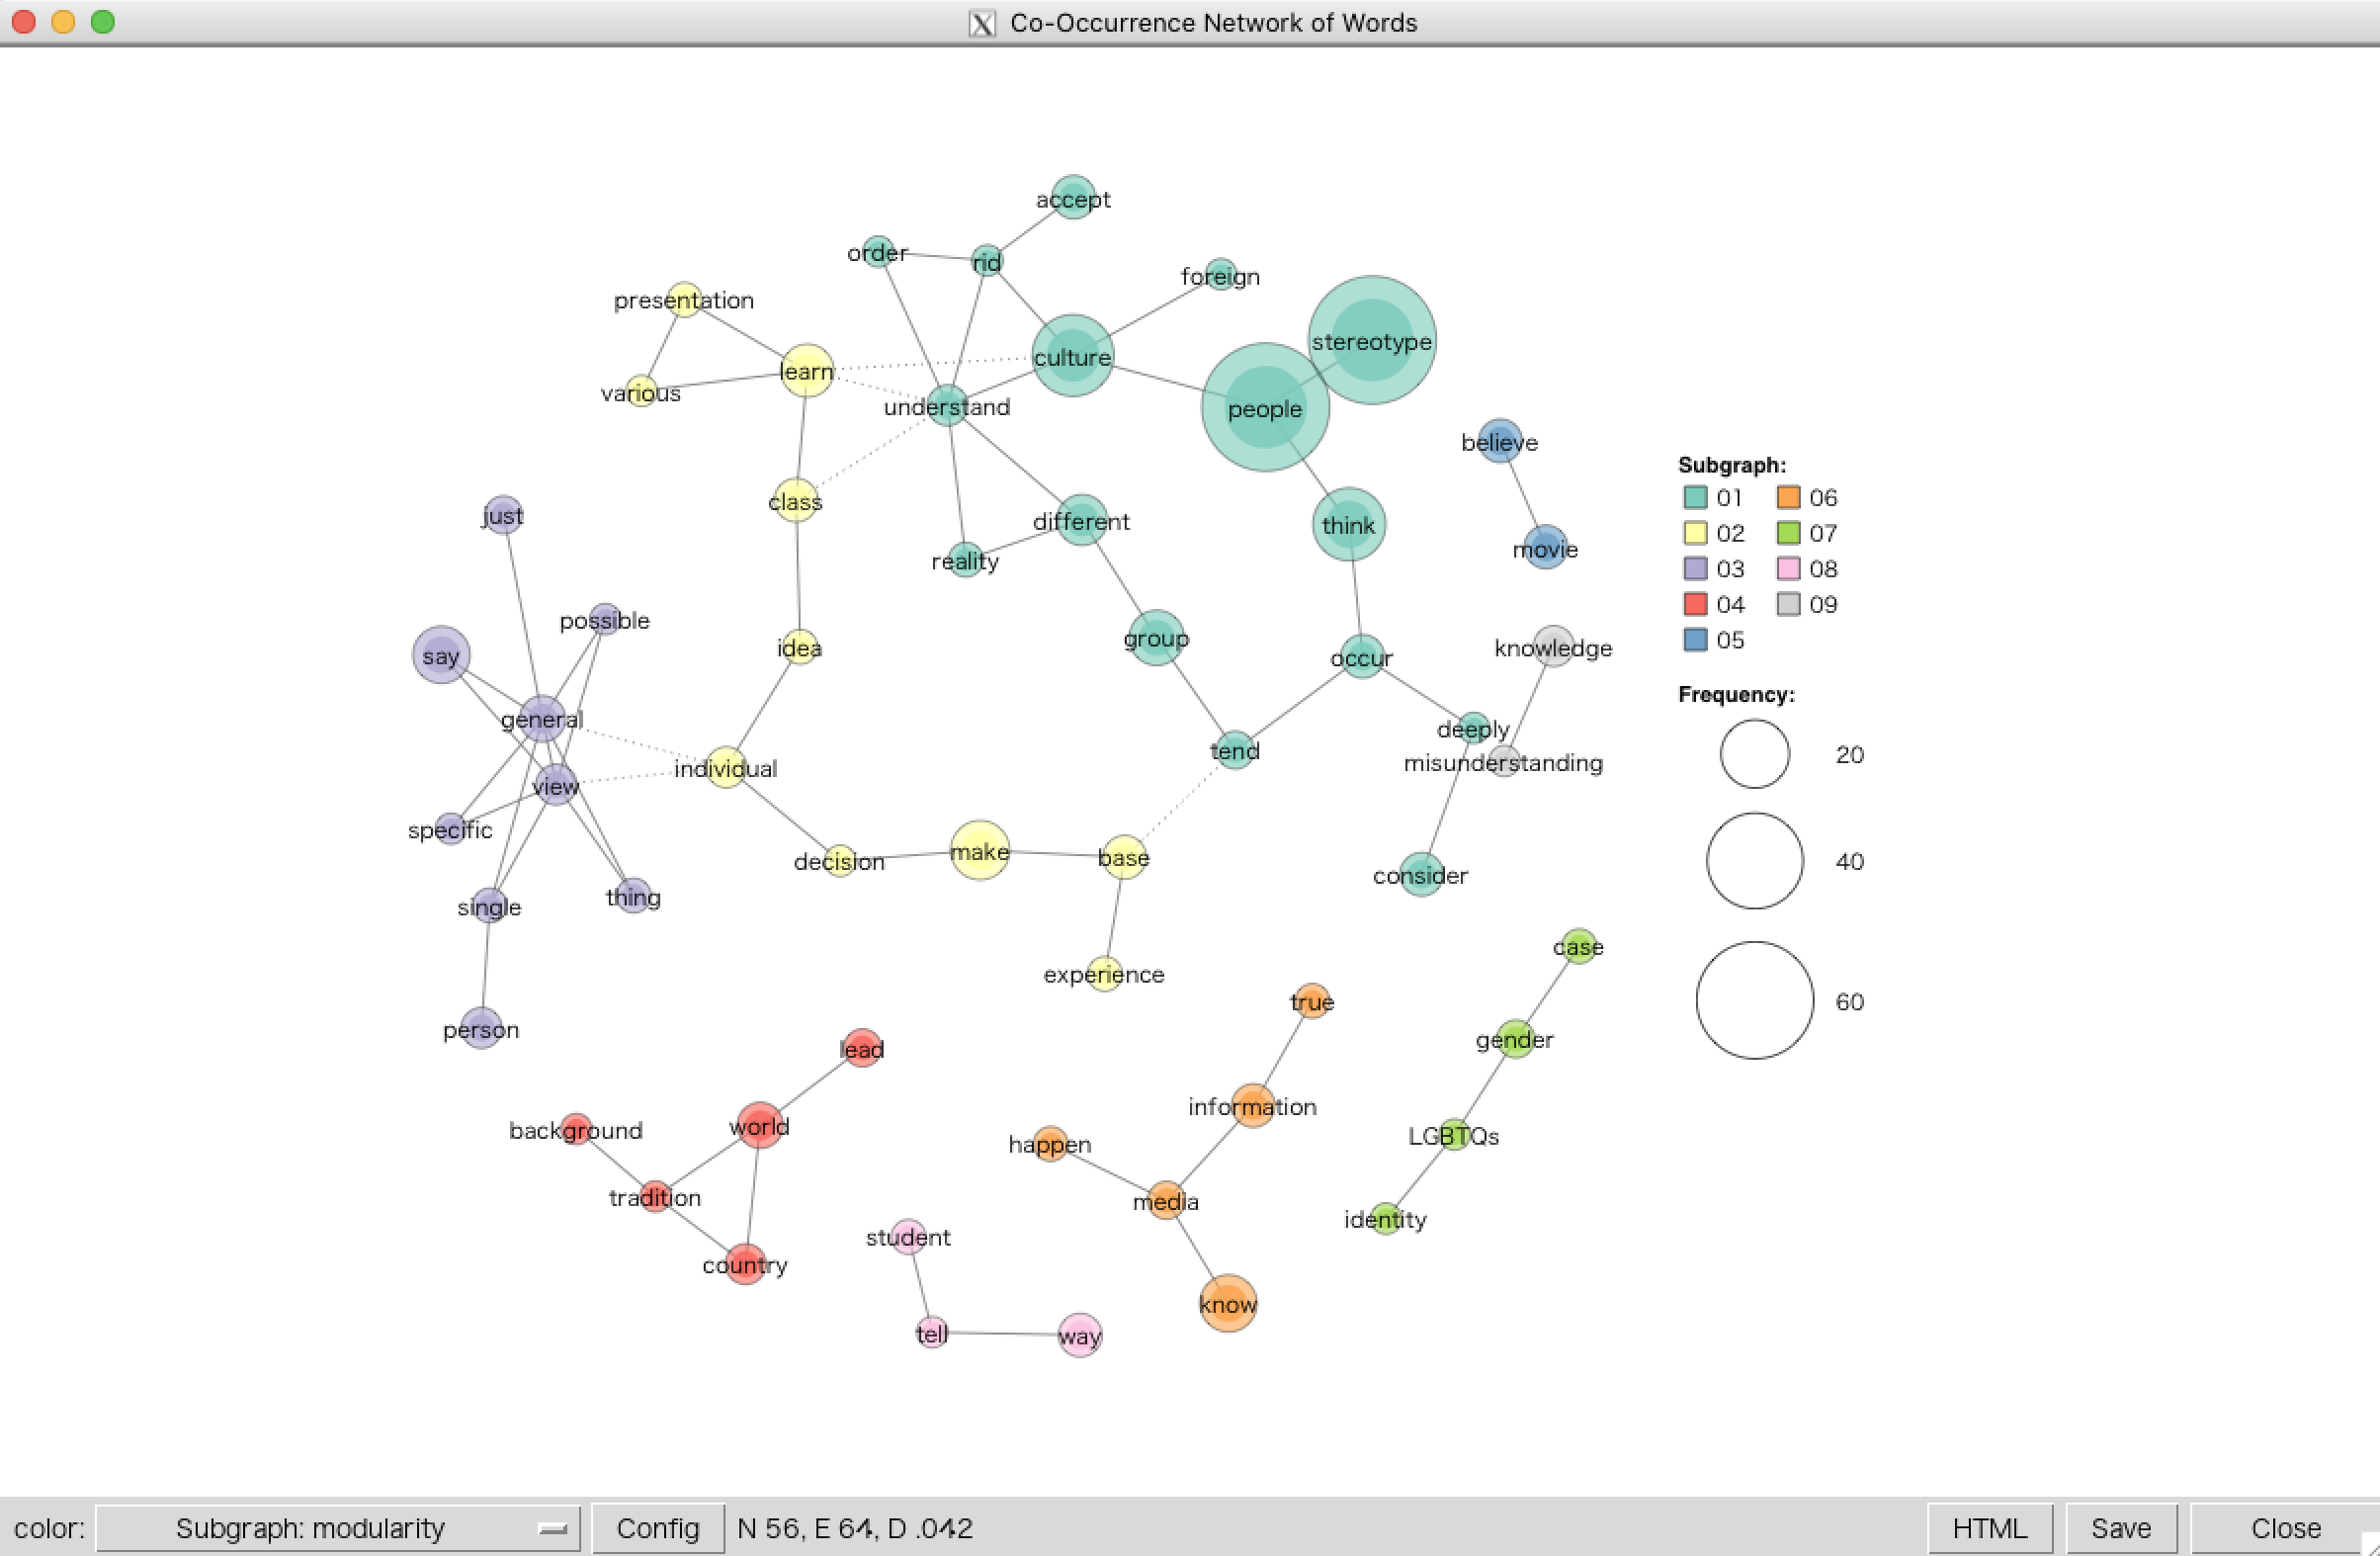2380x1556 pixels.
Task: Click the yellow Subgraph 02 legend swatch
Action: (1695, 533)
